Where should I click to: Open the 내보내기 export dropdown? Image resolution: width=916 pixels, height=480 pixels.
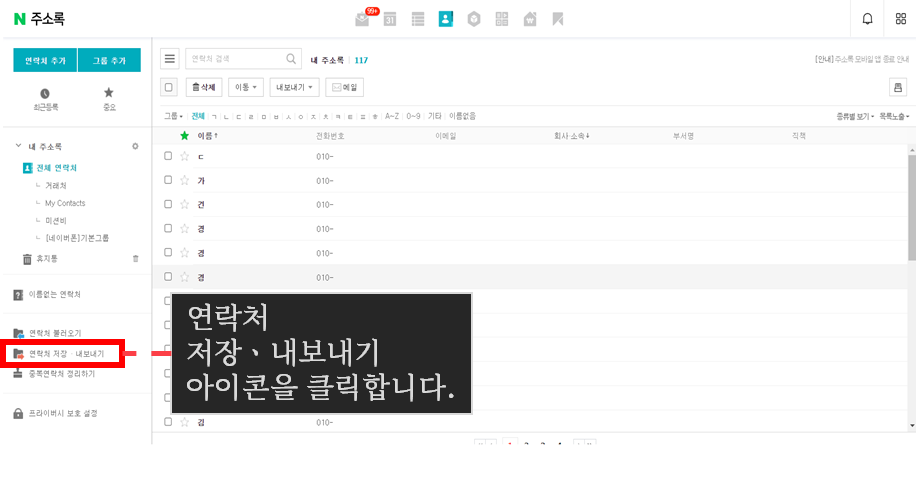[294, 88]
